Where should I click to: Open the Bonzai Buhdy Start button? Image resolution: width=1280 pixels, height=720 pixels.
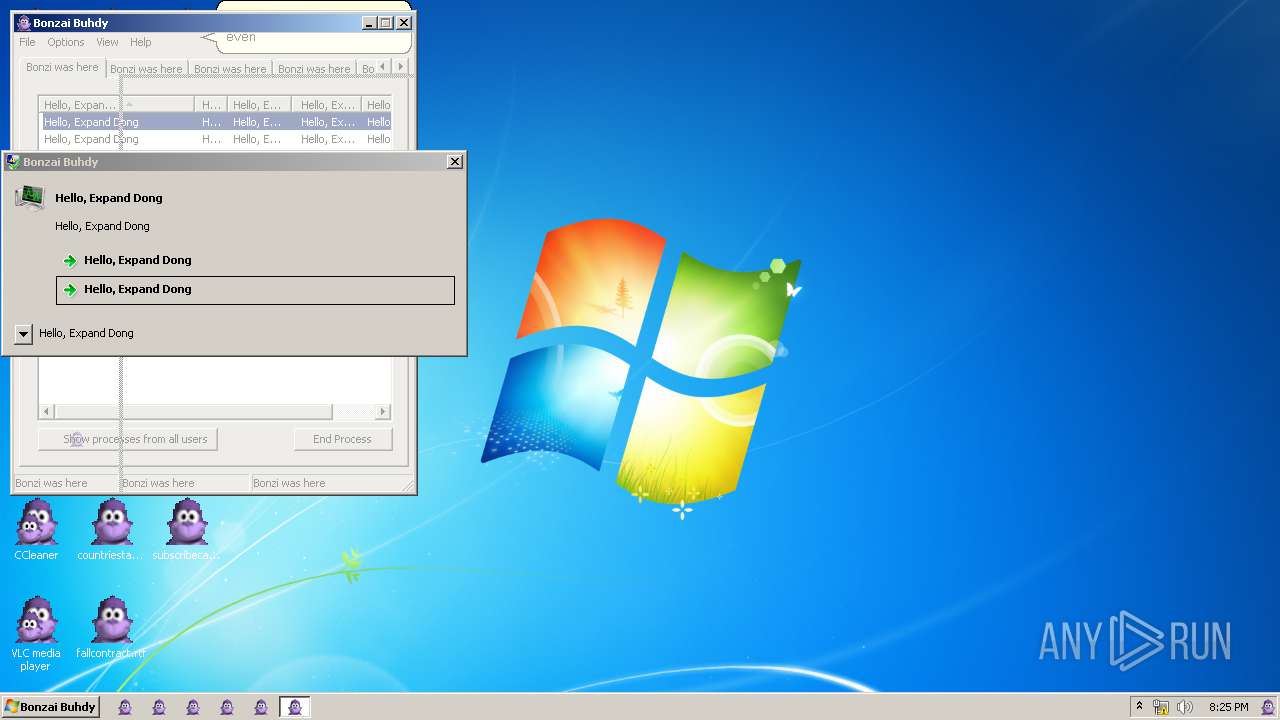point(50,707)
